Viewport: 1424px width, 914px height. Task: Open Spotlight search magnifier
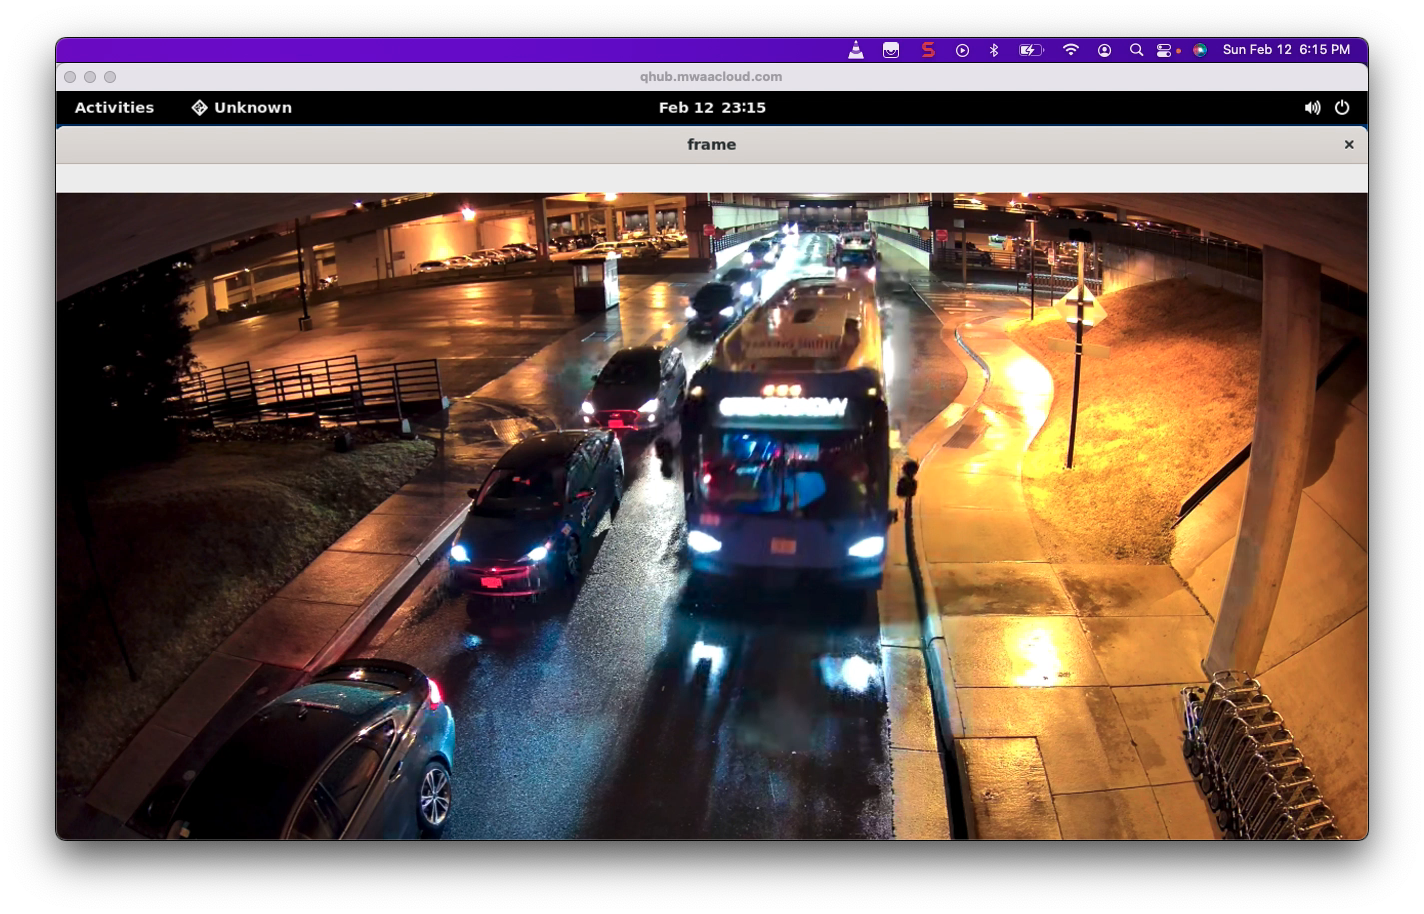[x=1136, y=50]
